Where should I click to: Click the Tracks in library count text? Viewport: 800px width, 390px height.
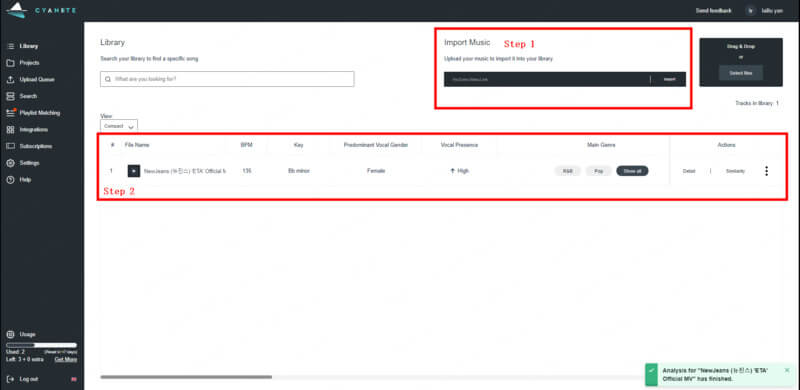tap(757, 103)
